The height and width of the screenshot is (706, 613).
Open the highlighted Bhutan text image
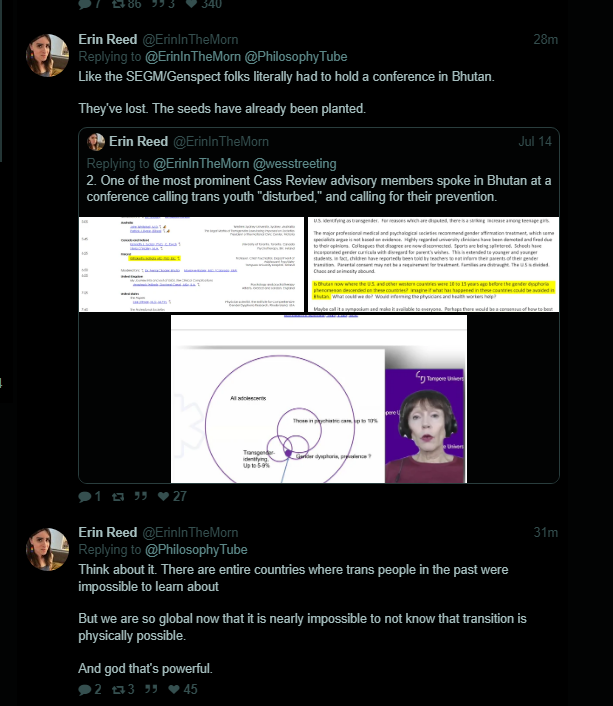(x=433, y=264)
